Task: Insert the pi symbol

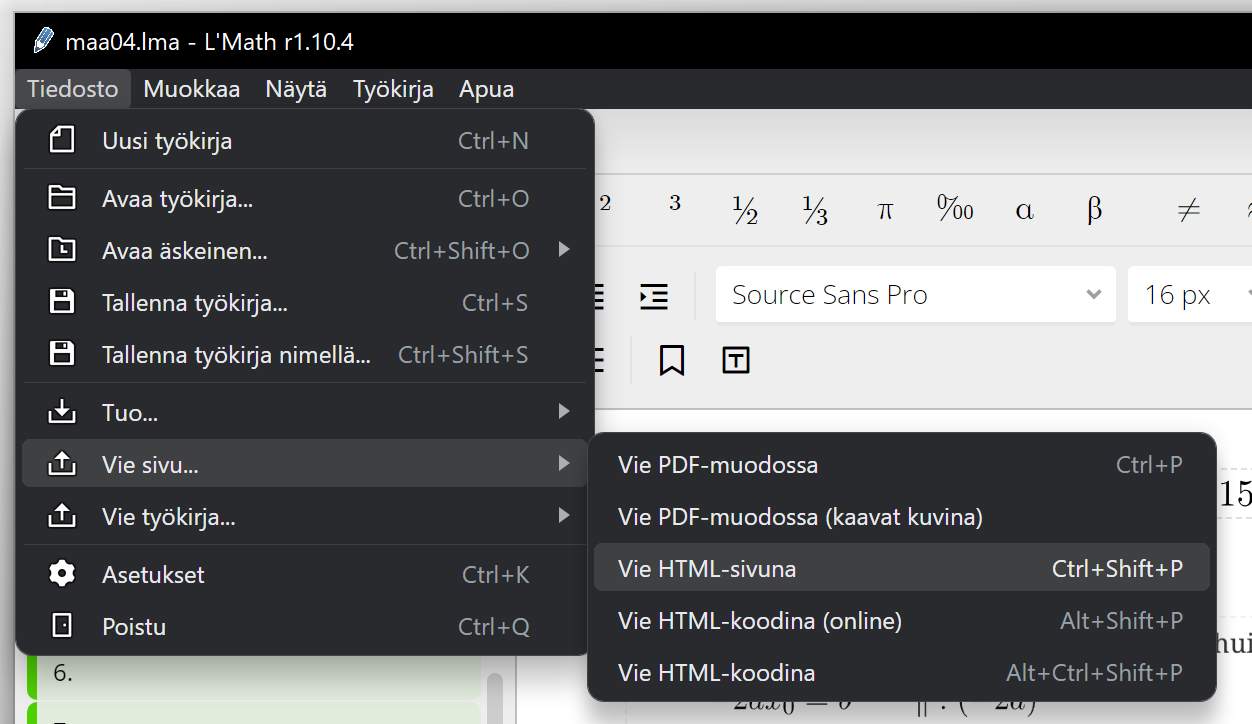Action: point(885,210)
